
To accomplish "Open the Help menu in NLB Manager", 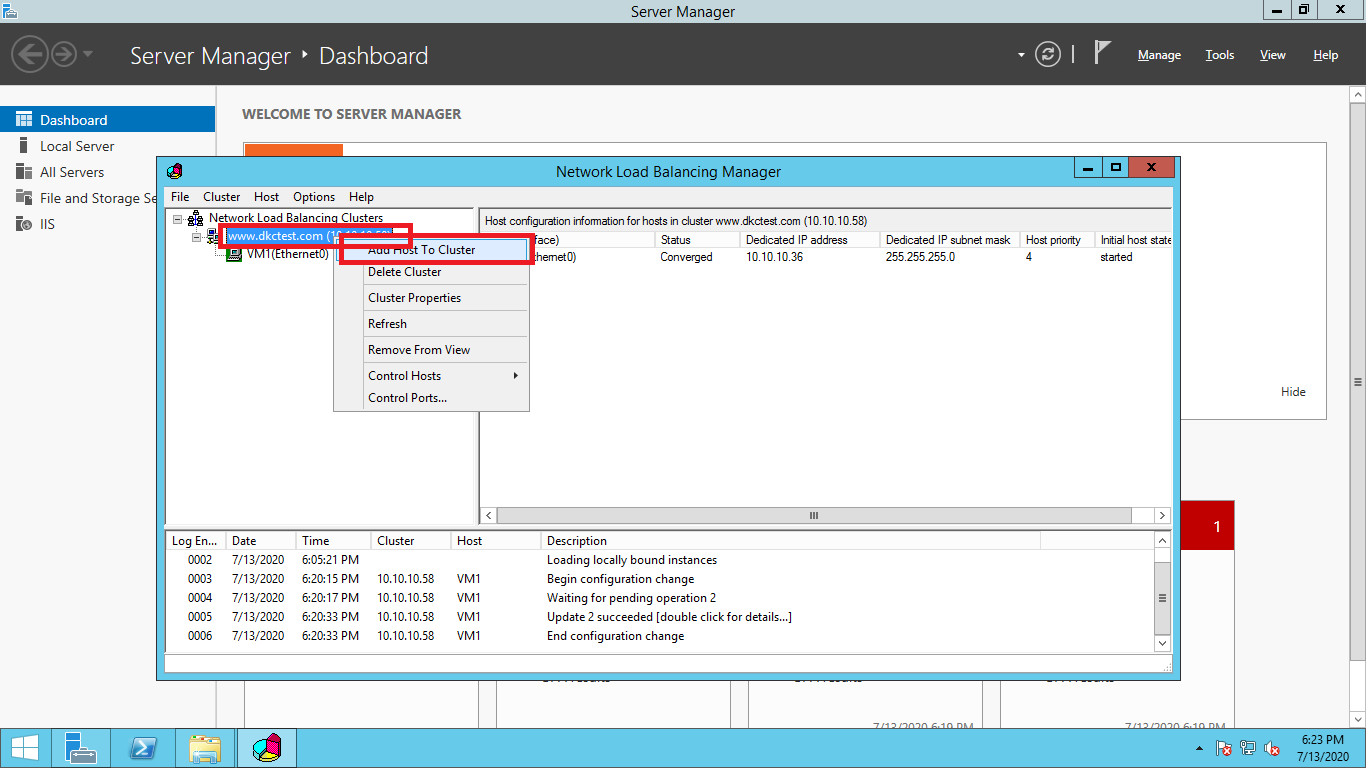I will [361, 197].
